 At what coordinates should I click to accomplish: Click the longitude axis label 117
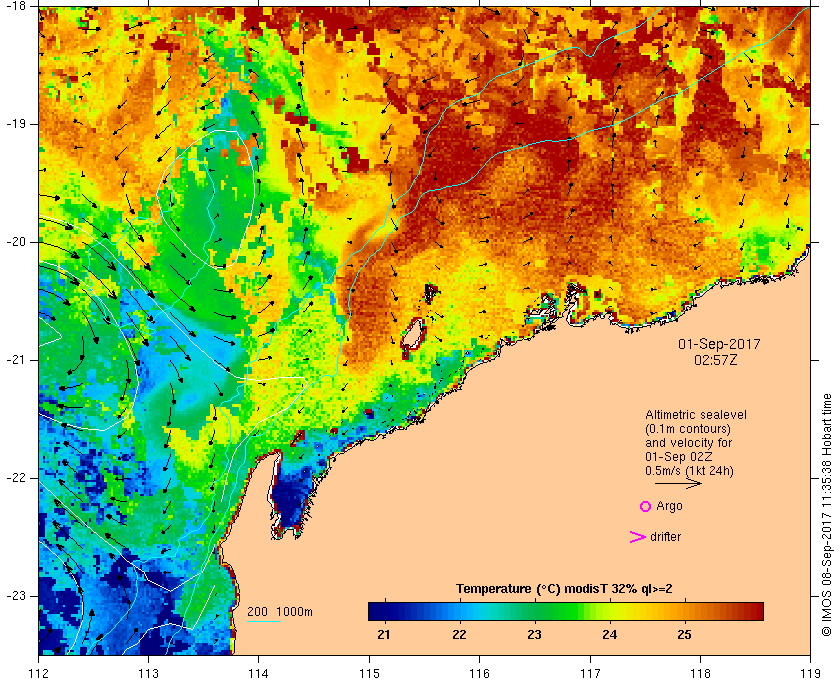click(x=590, y=672)
